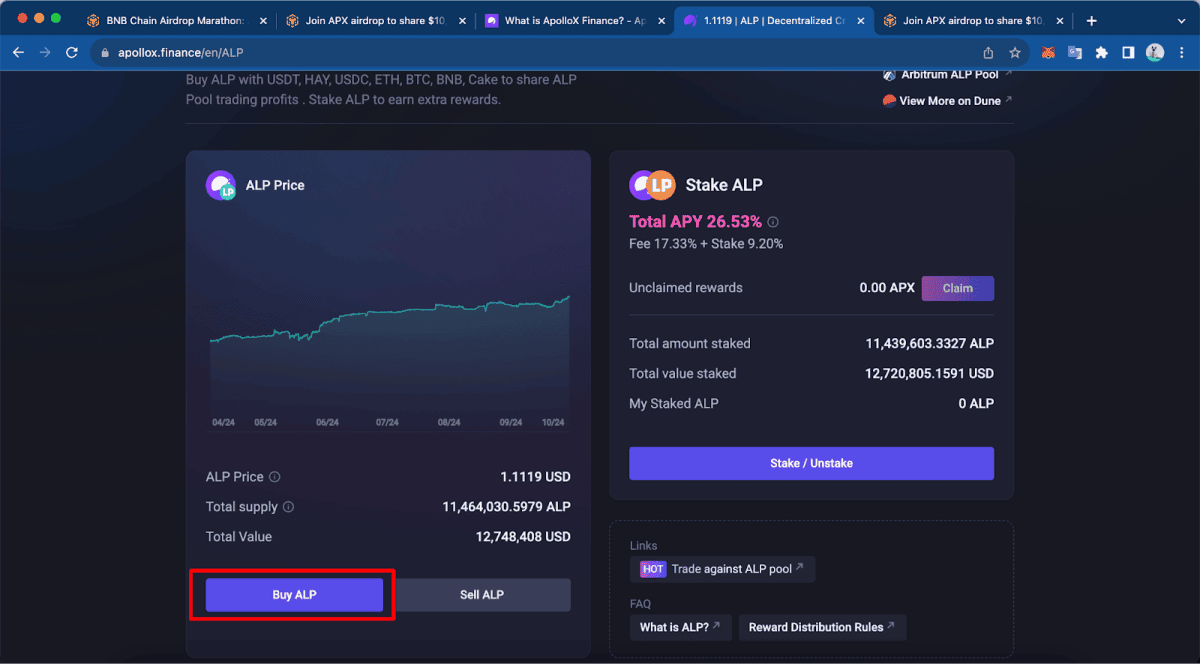This screenshot has height=664, width=1200.
Task: Close the BNB Chain Airdrop Marathon tab
Action: 265,20
